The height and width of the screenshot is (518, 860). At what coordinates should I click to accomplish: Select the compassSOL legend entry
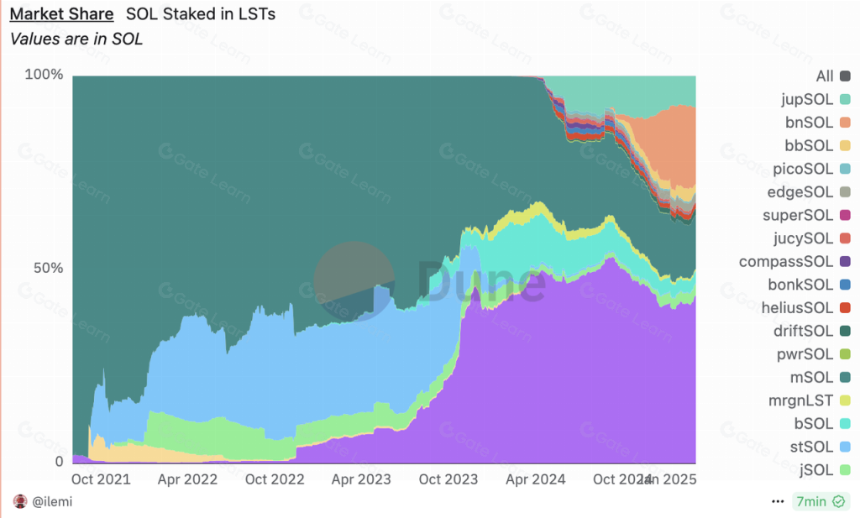click(795, 262)
